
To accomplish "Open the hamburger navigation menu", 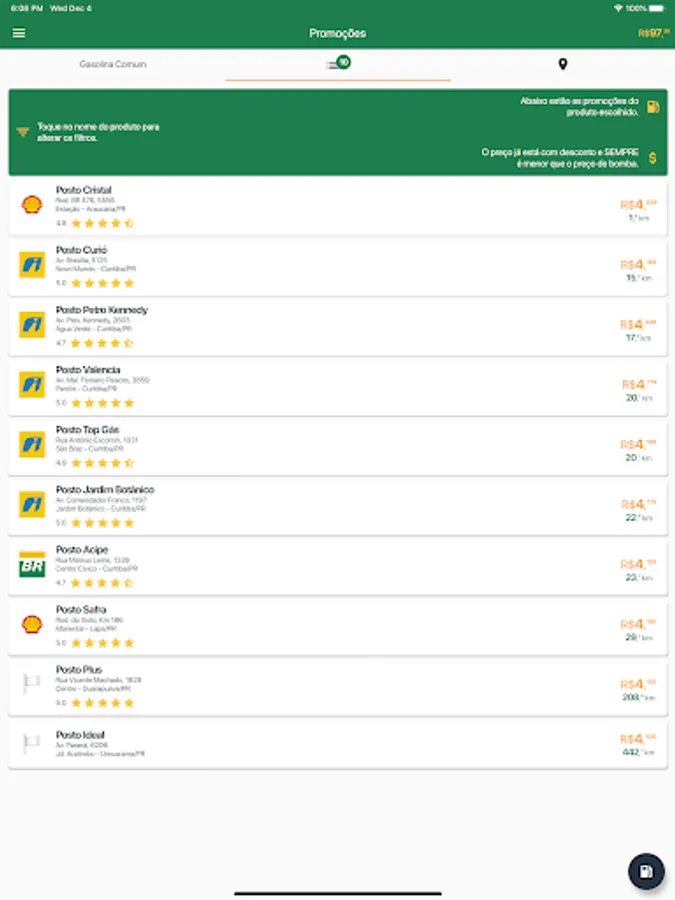I will [x=19, y=33].
